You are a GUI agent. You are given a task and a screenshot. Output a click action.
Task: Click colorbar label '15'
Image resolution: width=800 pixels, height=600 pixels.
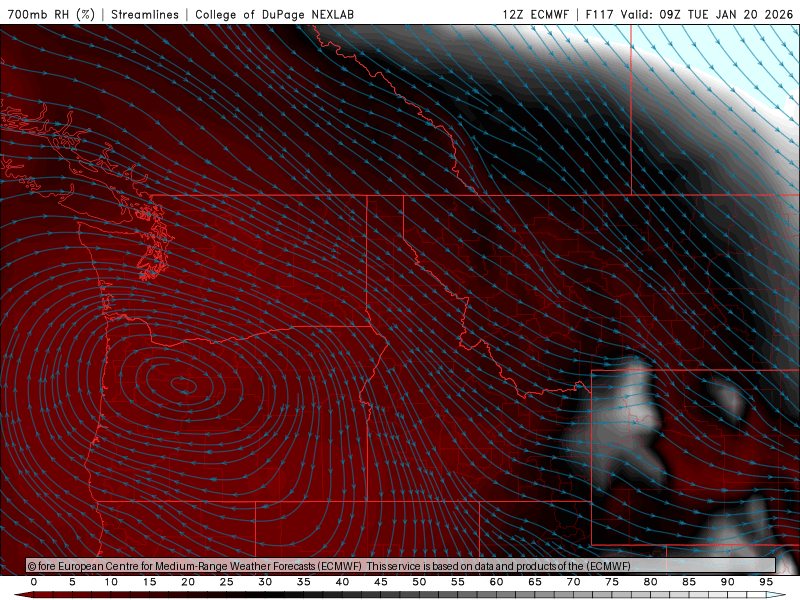coord(149,582)
